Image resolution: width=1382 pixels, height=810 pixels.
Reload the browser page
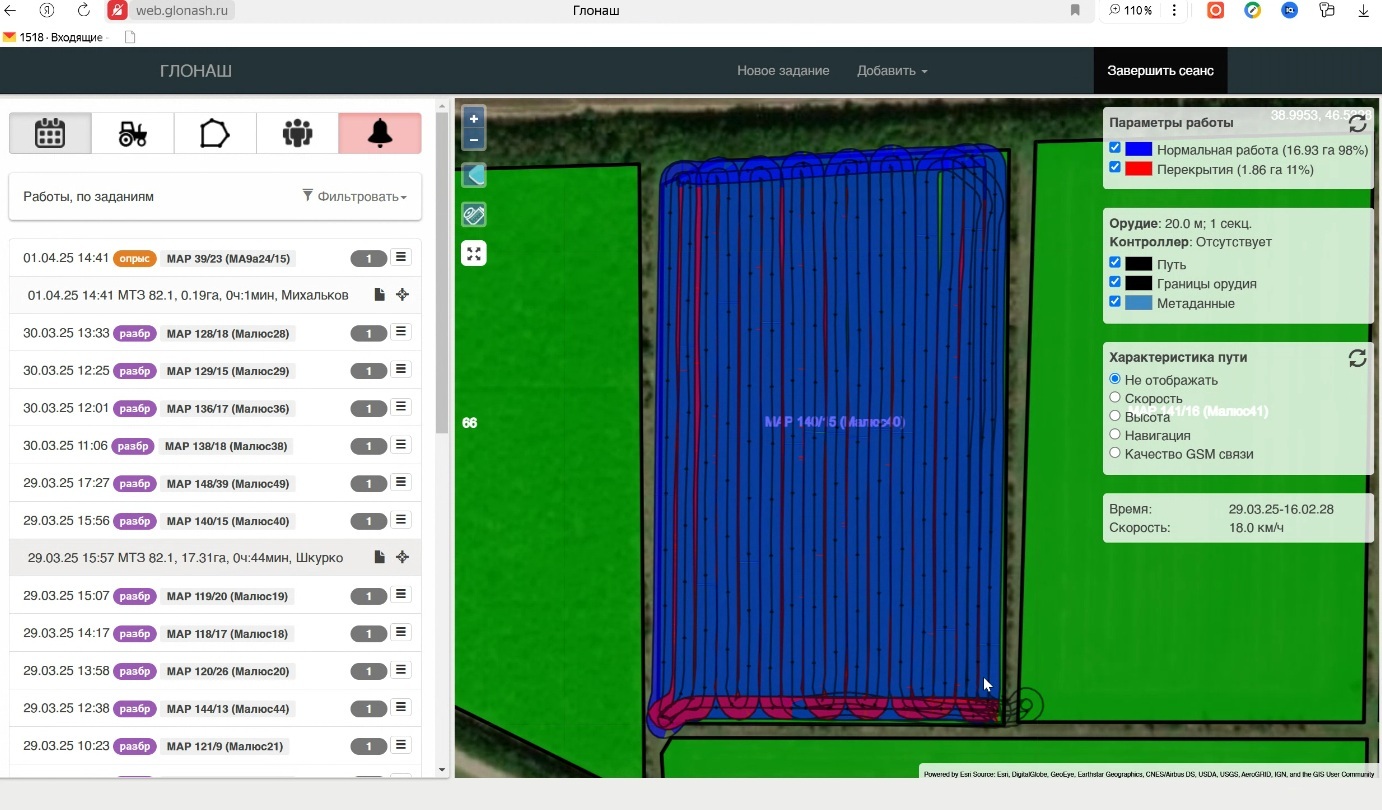[84, 10]
